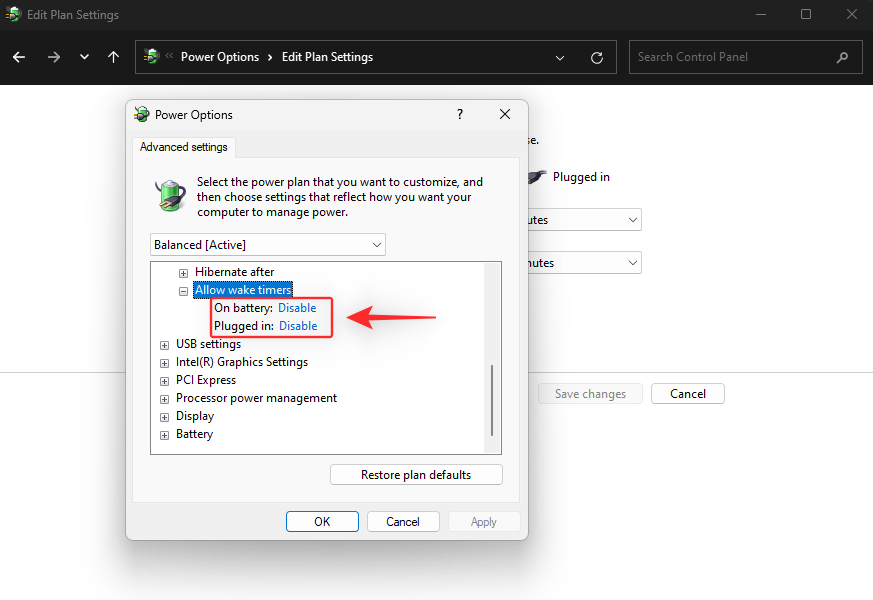Close the Edit Plan Settings window
873x600 pixels.
(852, 14)
